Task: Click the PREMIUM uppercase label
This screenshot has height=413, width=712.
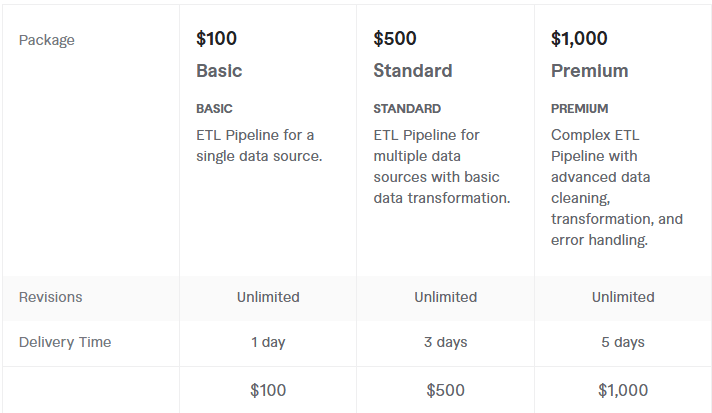Action: (579, 109)
